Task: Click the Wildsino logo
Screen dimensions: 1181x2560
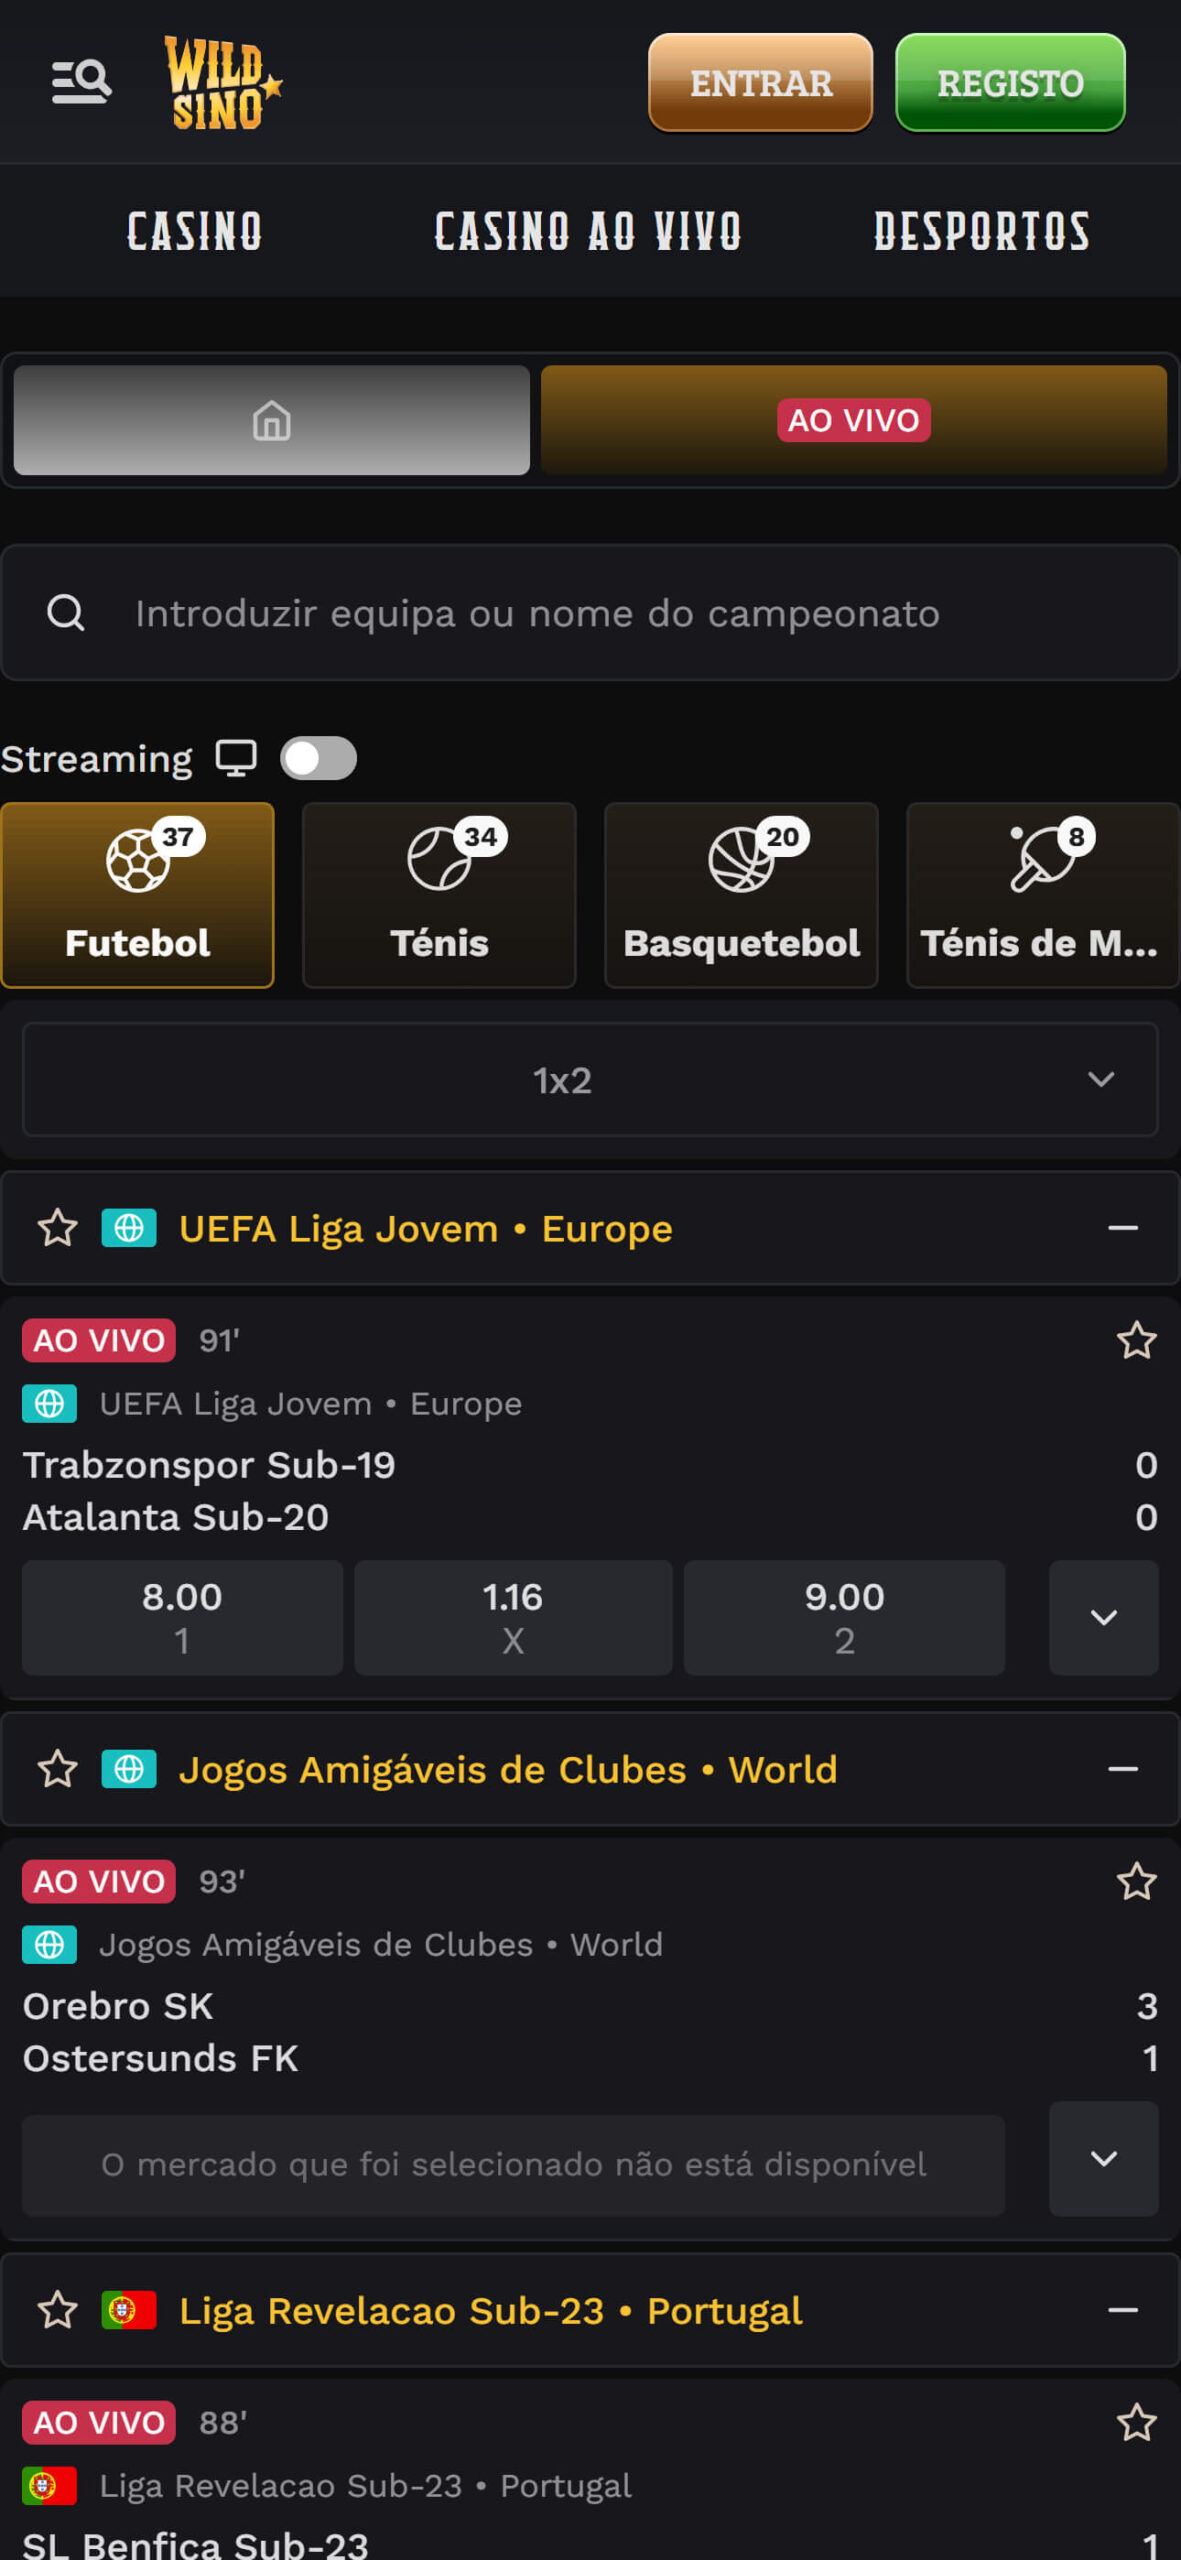Action: click(x=218, y=84)
